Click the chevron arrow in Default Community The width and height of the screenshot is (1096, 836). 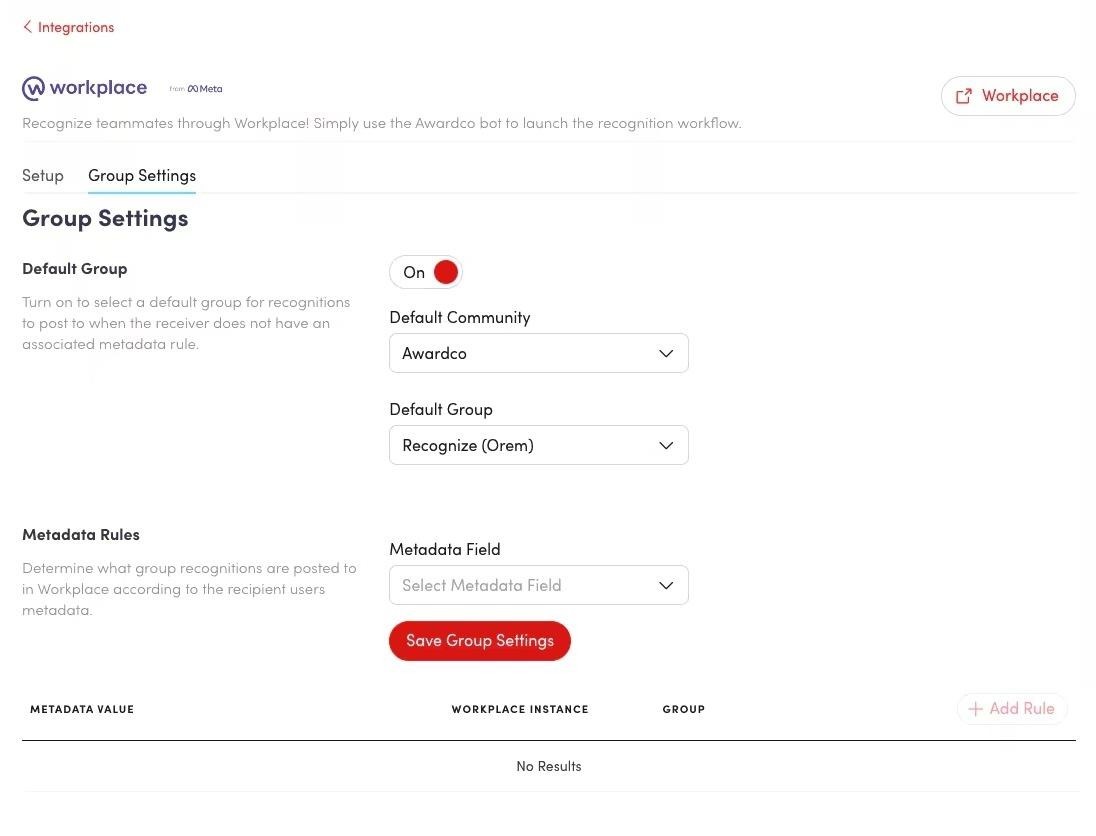pyautogui.click(x=666, y=354)
